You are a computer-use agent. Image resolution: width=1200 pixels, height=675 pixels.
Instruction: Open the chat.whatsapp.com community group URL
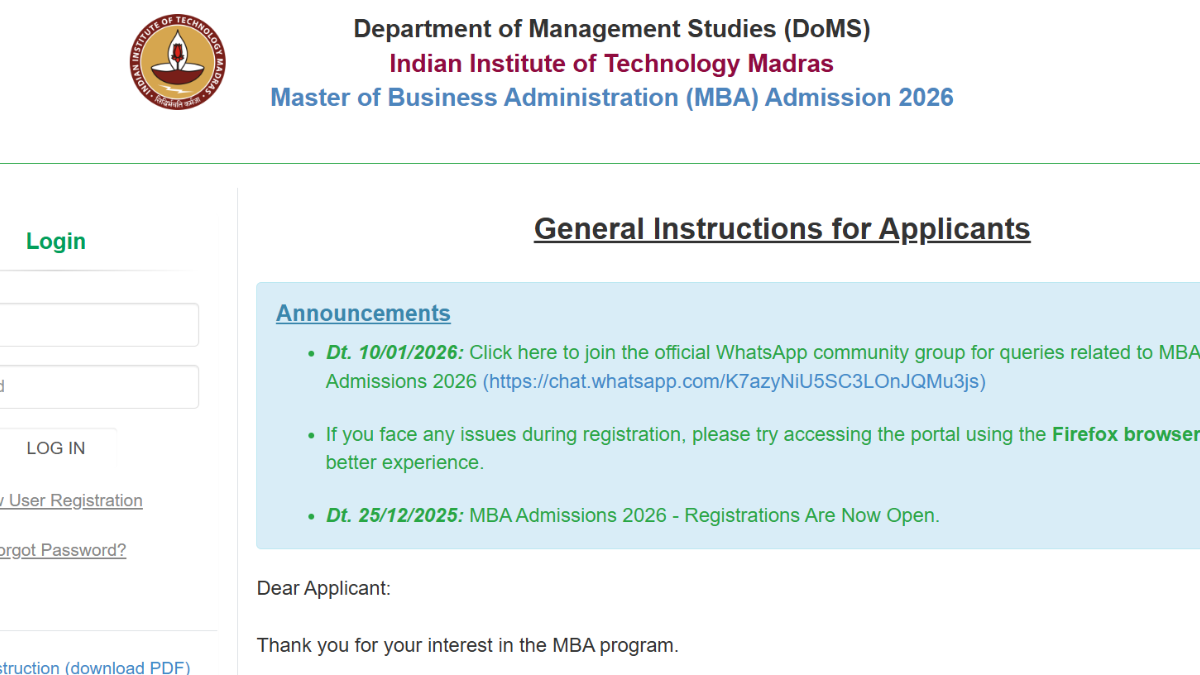click(736, 382)
